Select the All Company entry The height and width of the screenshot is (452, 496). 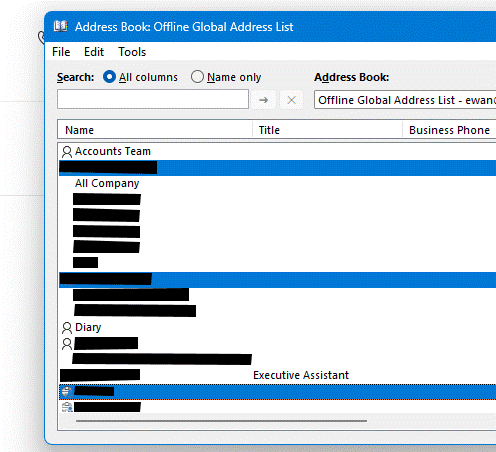tap(107, 183)
